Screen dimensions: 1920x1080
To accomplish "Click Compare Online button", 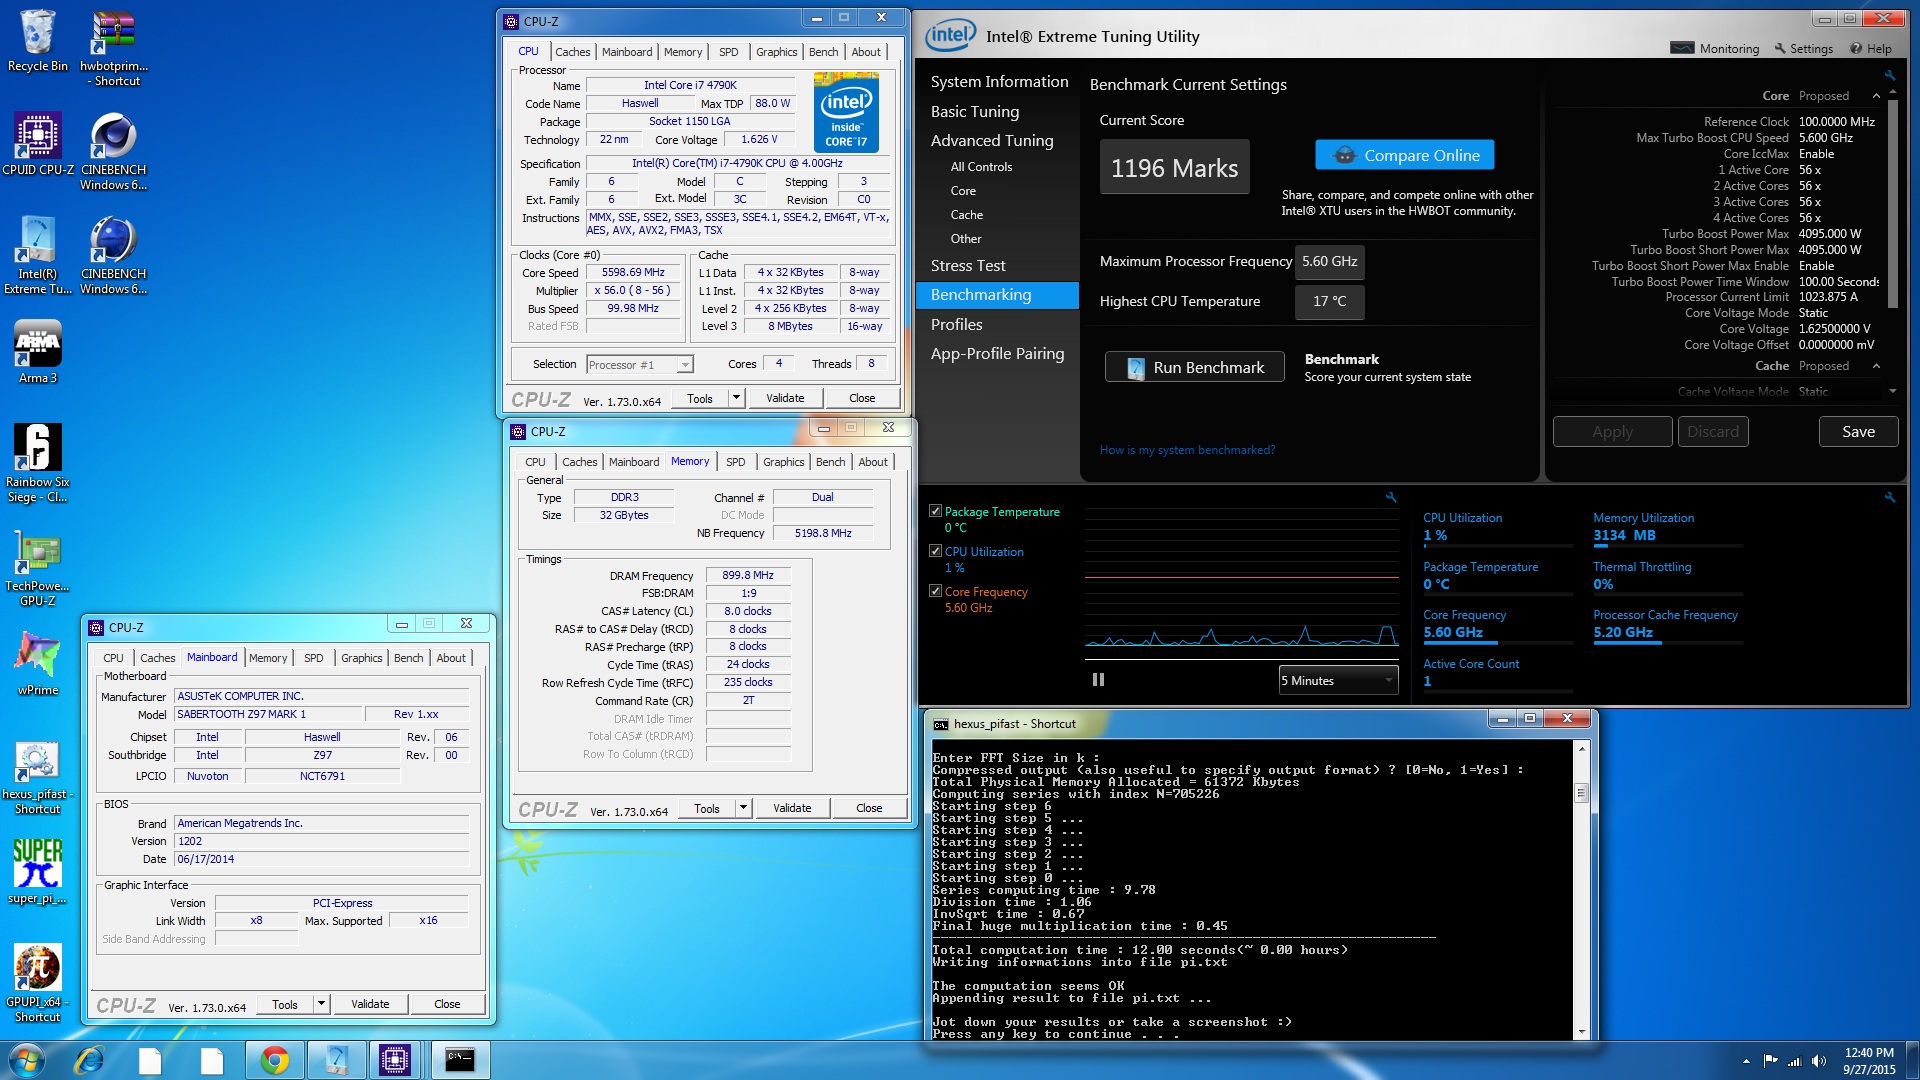I will pyautogui.click(x=1404, y=155).
